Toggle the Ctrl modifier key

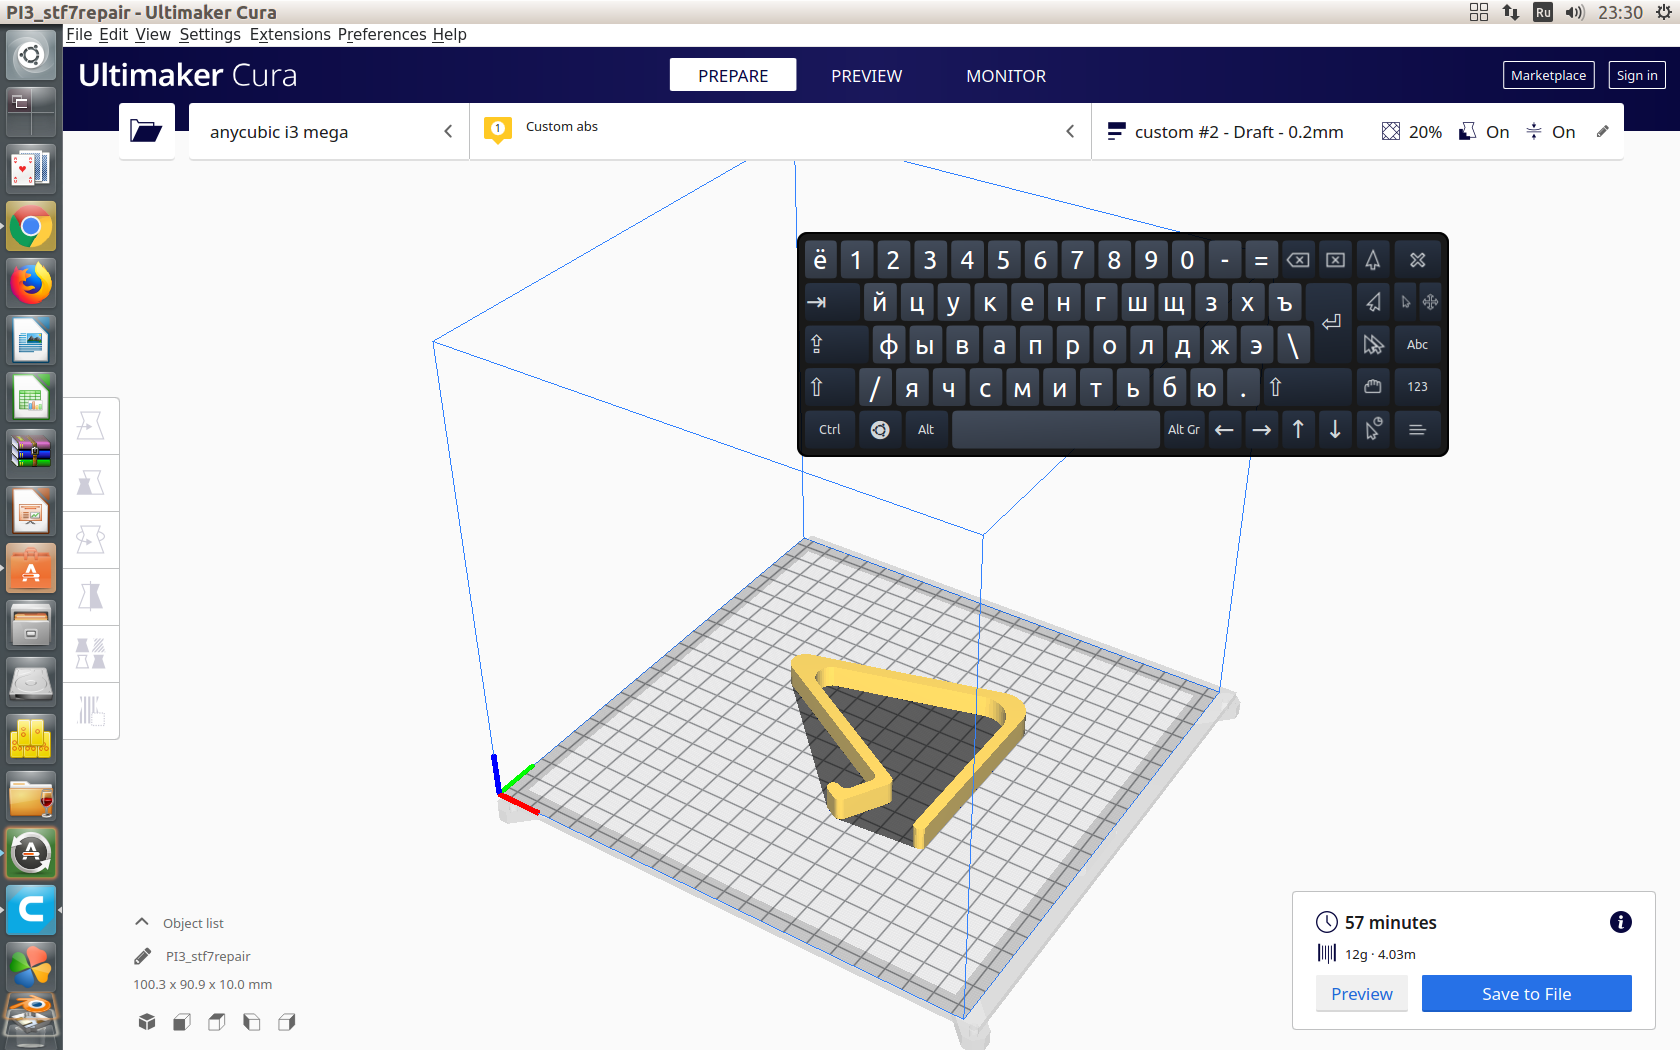coord(830,430)
